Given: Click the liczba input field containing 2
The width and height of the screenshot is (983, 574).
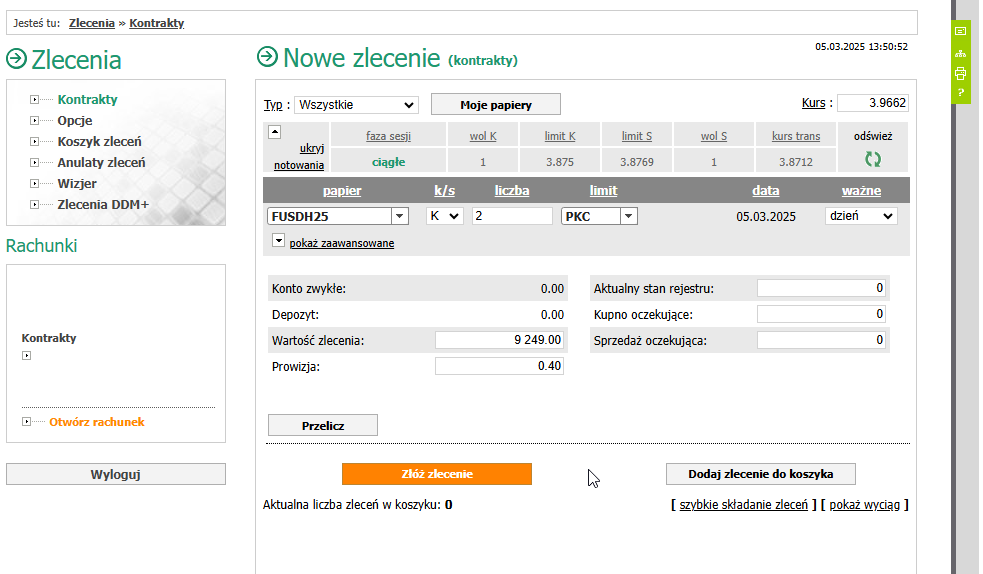Looking at the screenshot, I should (511, 216).
